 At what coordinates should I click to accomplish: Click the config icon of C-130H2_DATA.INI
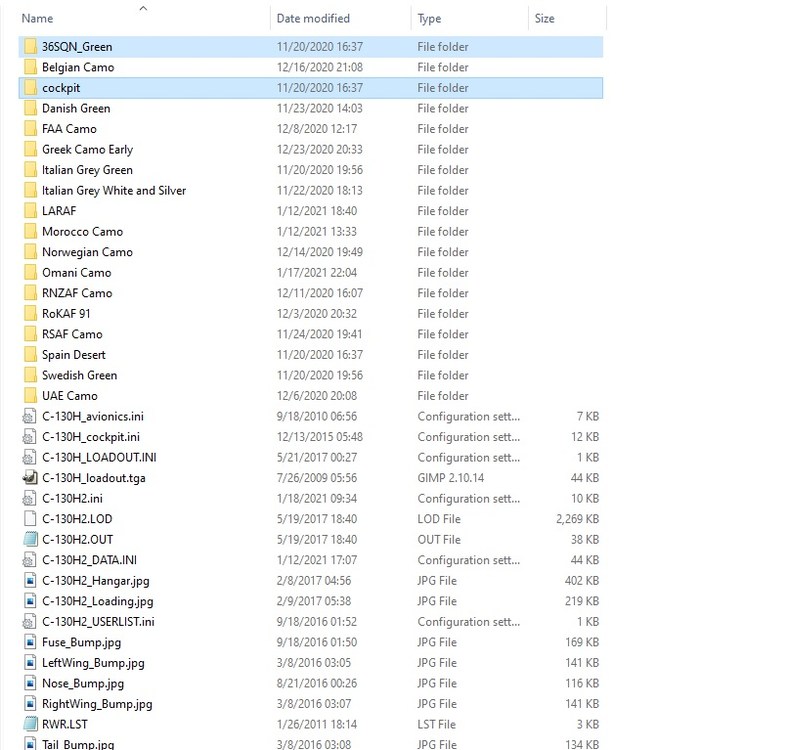tap(30, 560)
